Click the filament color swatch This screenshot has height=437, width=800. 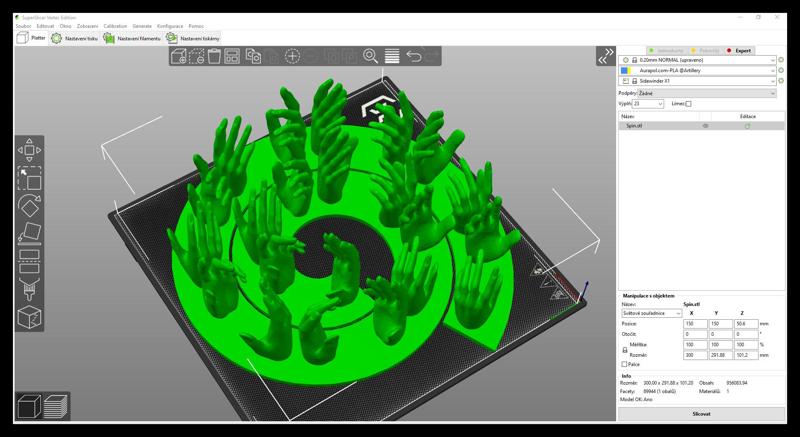pyautogui.click(x=627, y=70)
